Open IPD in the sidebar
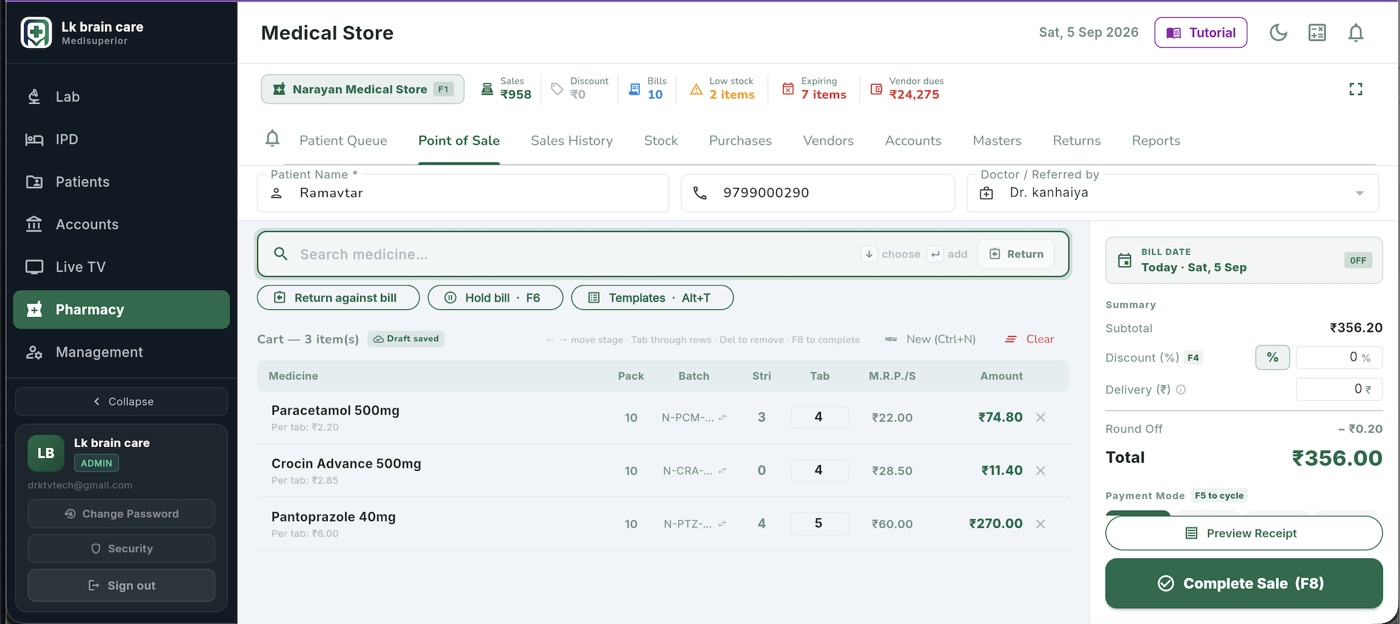The width and height of the screenshot is (1400, 624). pyautogui.click(x=121, y=139)
